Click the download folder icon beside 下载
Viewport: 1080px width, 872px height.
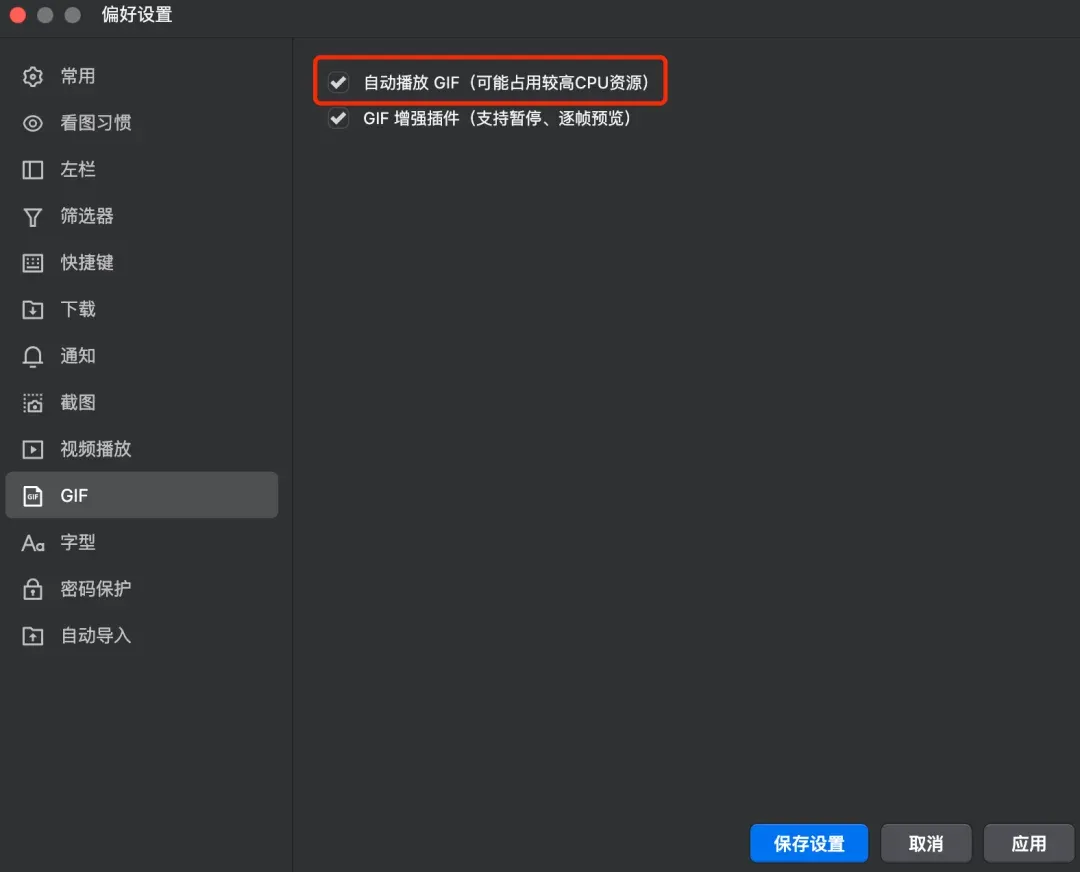(x=32, y=309)
